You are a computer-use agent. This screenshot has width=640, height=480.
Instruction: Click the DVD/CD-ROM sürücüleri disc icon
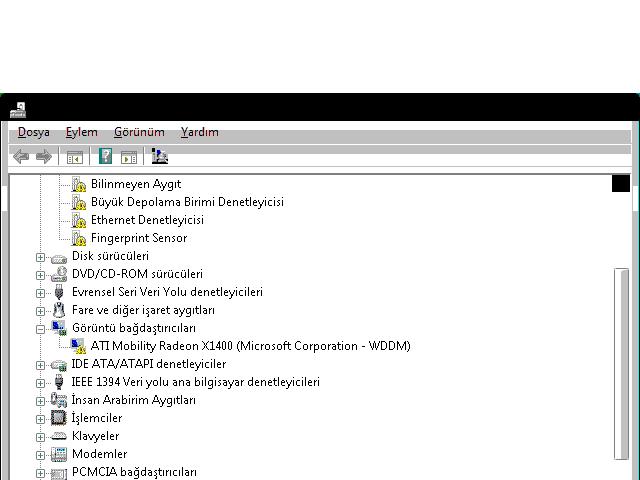pyautogui.click(x=59, y=274)
